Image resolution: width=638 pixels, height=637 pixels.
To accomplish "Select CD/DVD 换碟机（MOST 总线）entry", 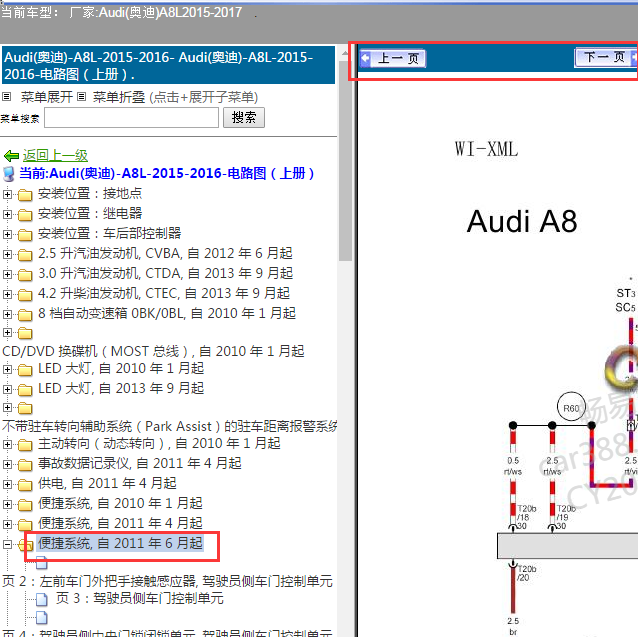I will tap(153, 351).
